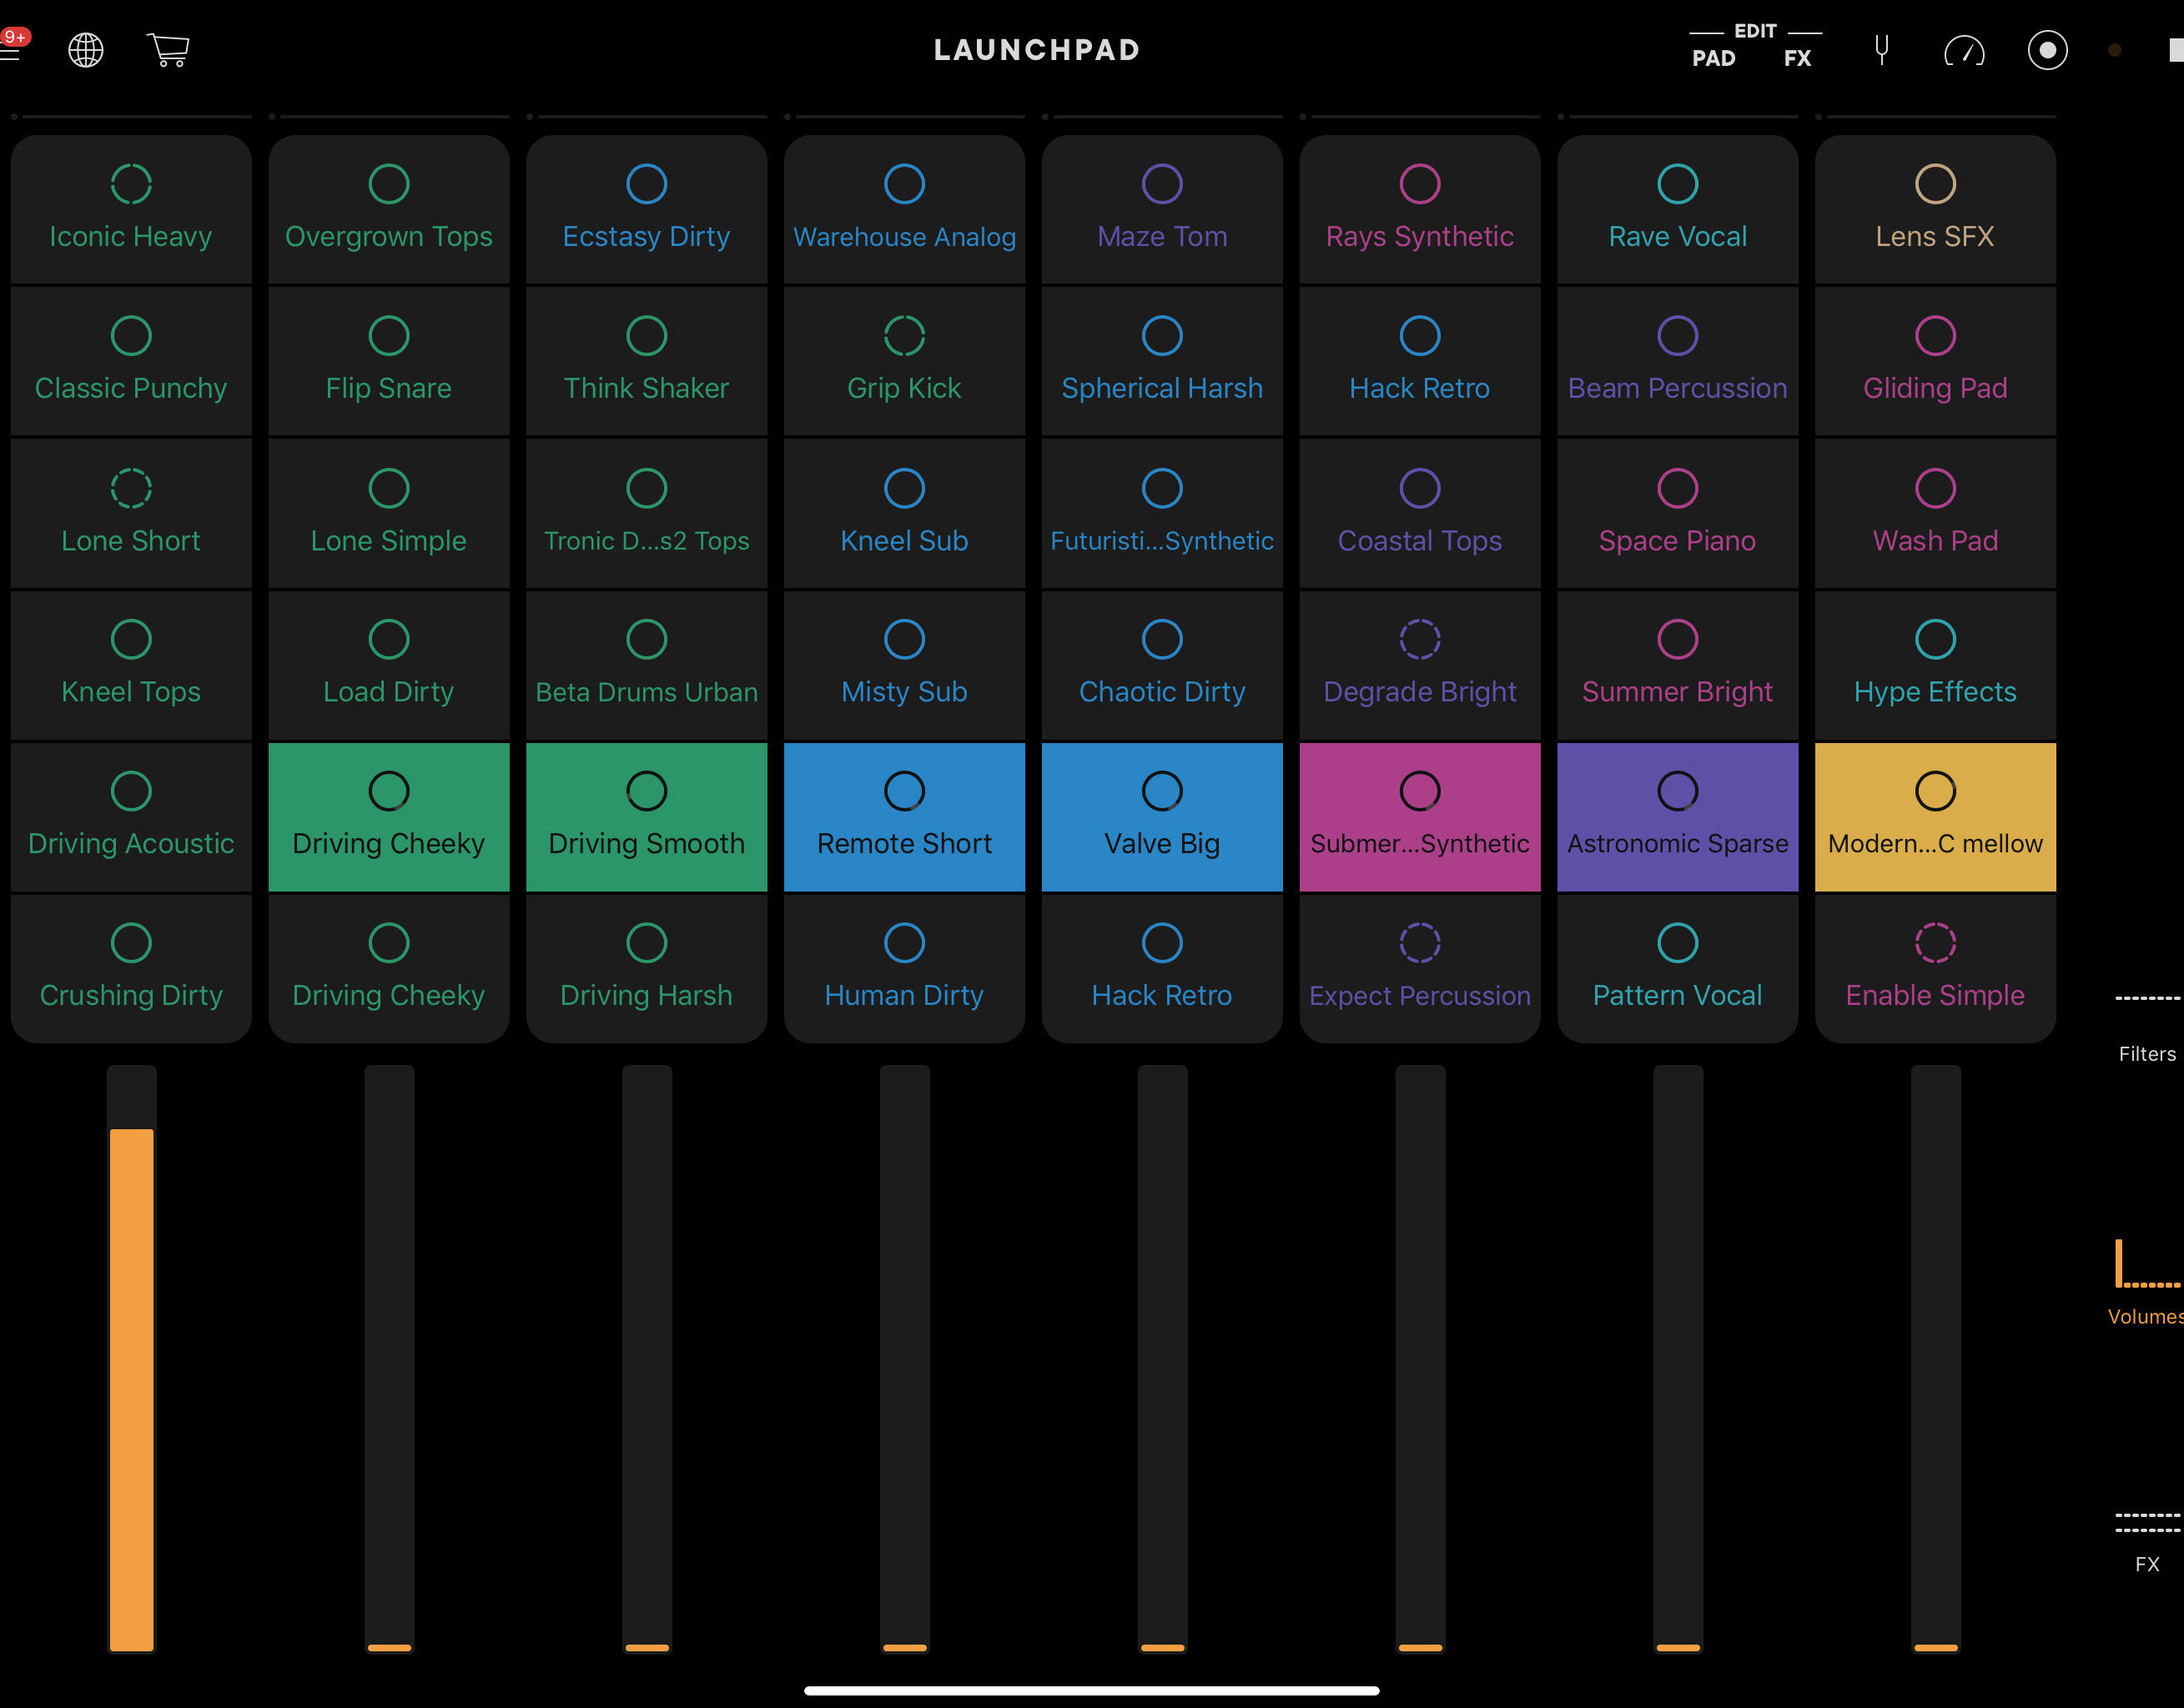Open the tempo gauge icon
This screenshot has height=1708, width=2184.
pos(1964,50)
